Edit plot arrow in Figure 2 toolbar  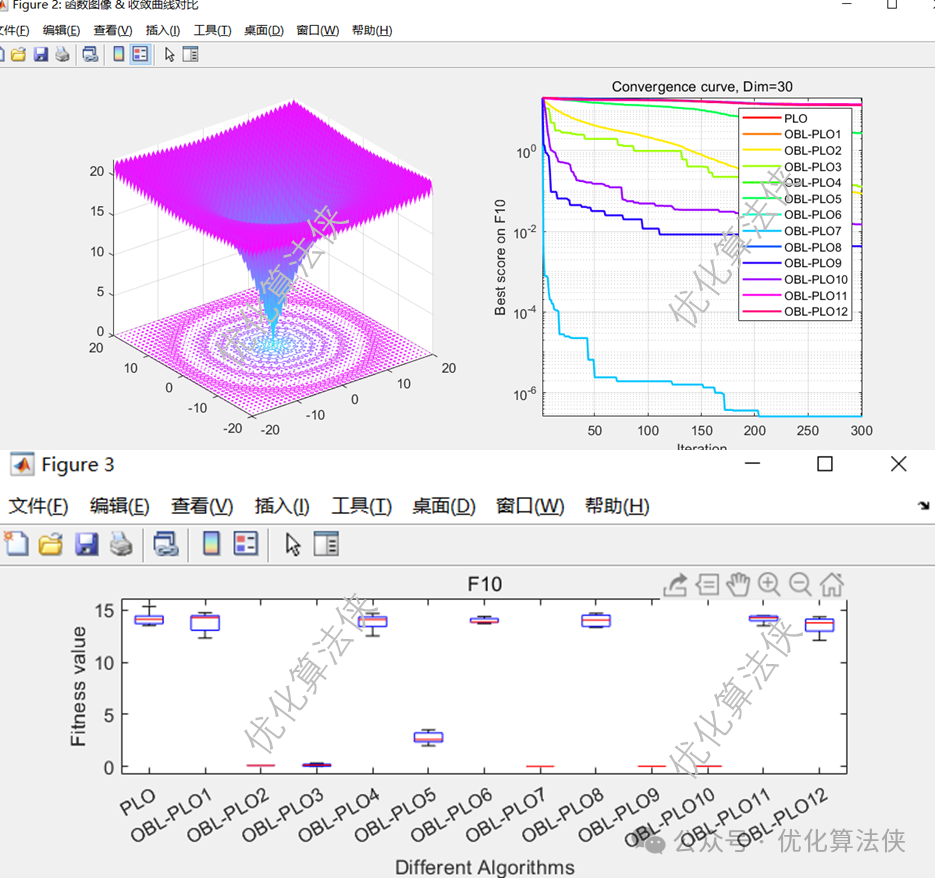click(169, 54)
